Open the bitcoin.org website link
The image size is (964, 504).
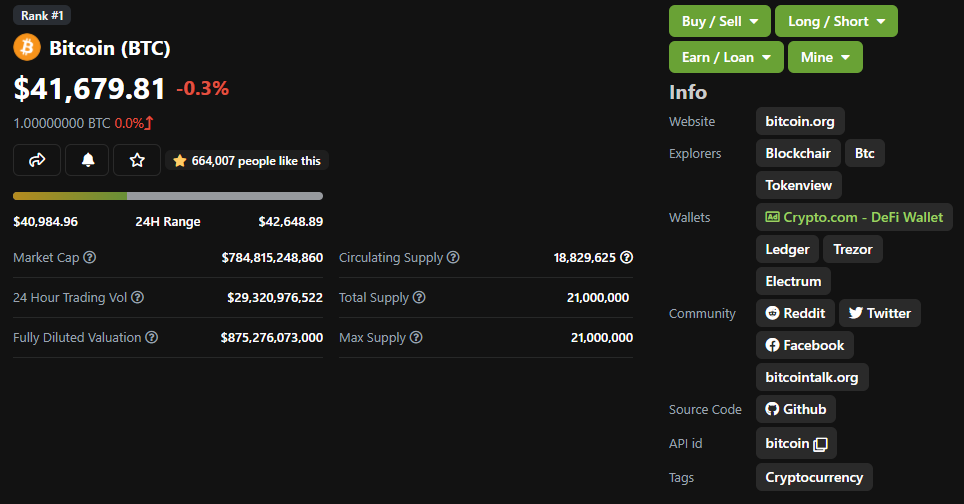[x=800, y=121]
